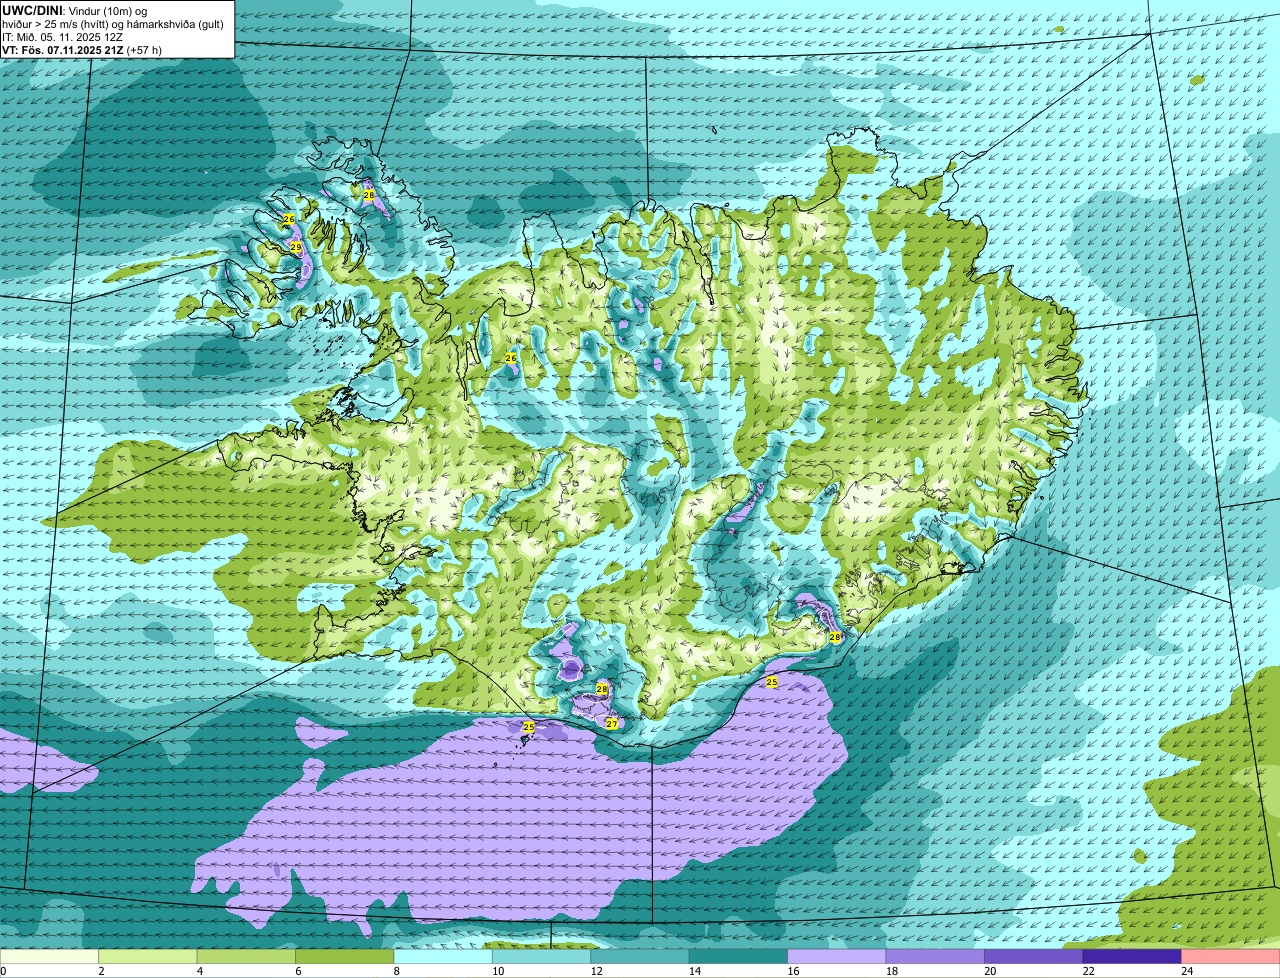Click the 10–12 m/s light teal legend swatch

pos(542,957)
